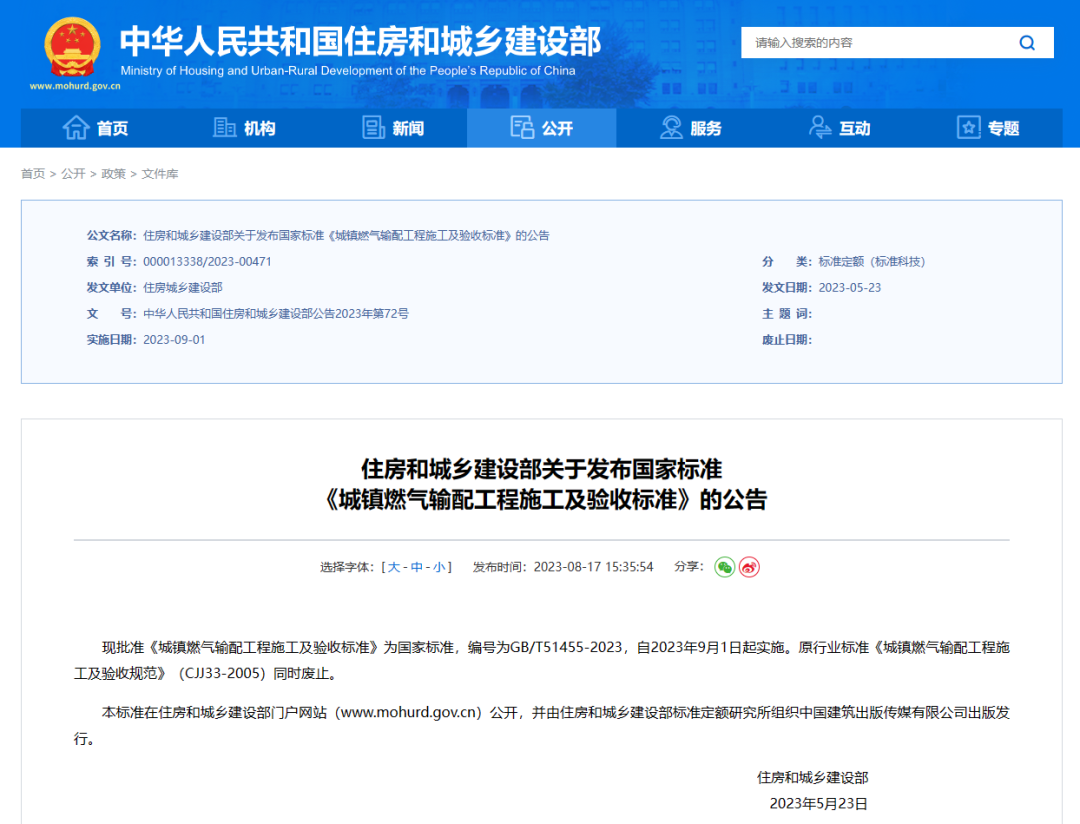Select 分类 value 标准定额（标准科技）

pyautogui.click(x=872, y=262)
